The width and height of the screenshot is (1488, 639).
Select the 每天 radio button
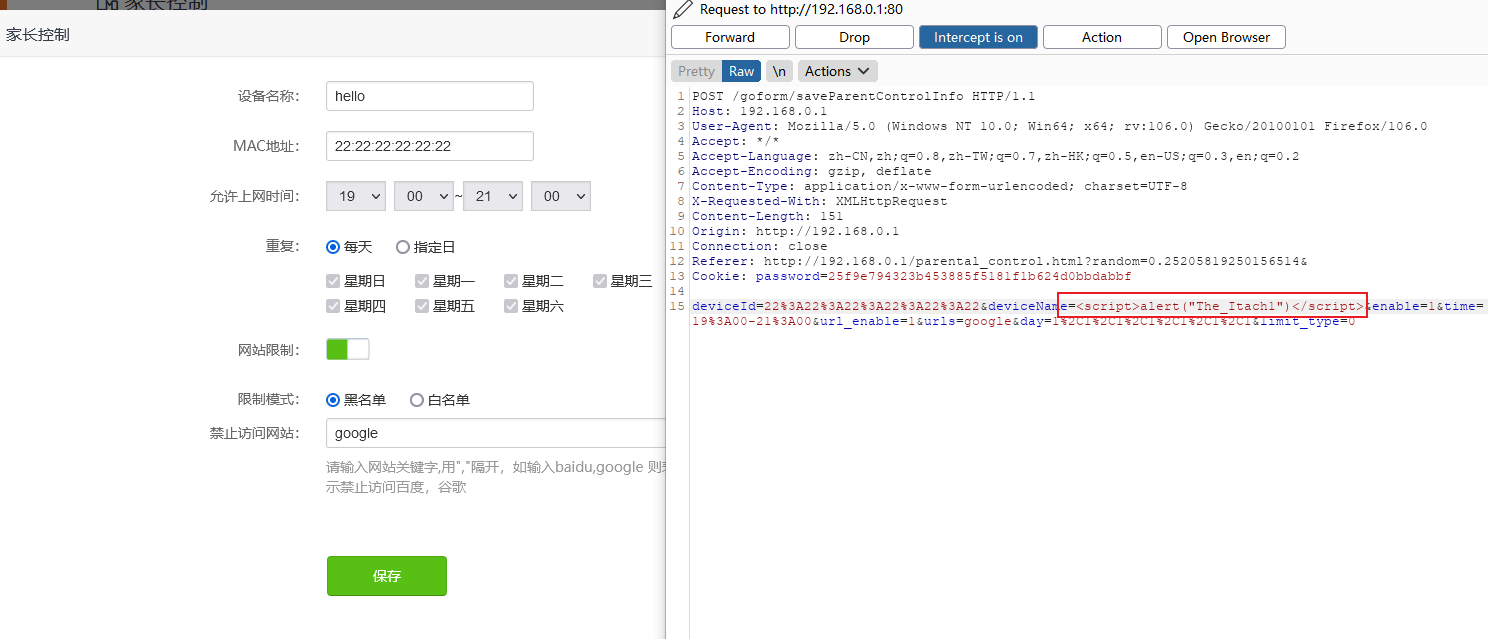(334, 247)
